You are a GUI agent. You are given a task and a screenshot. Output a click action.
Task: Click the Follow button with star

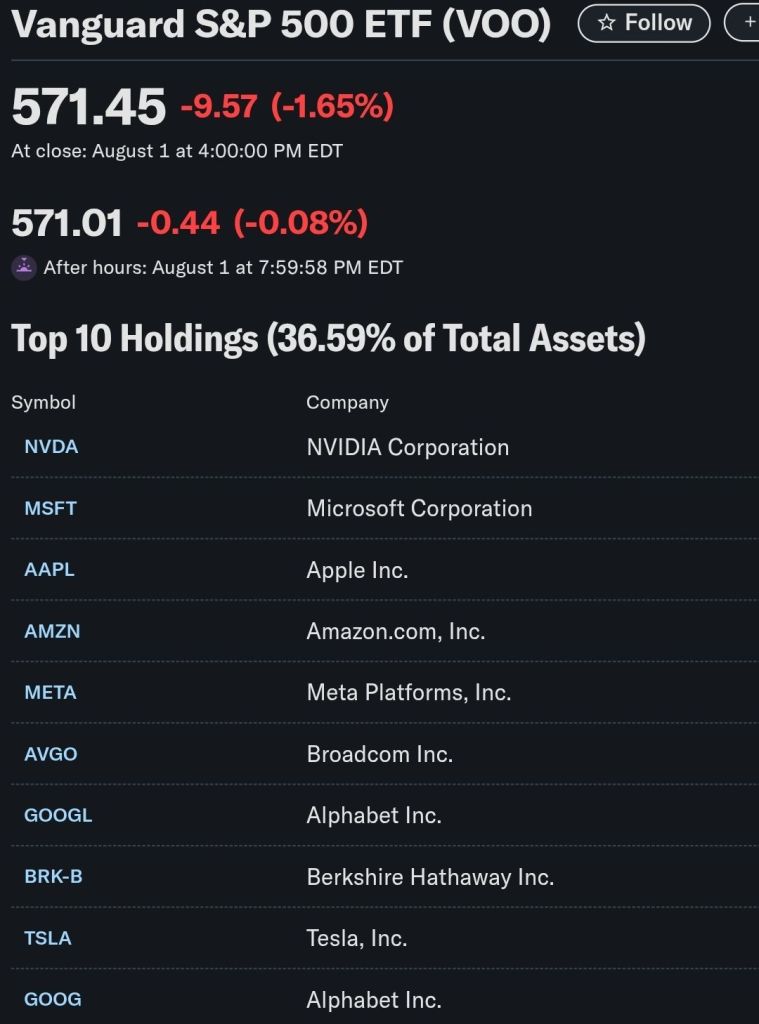pyautogui.click(x=644, y=23)
